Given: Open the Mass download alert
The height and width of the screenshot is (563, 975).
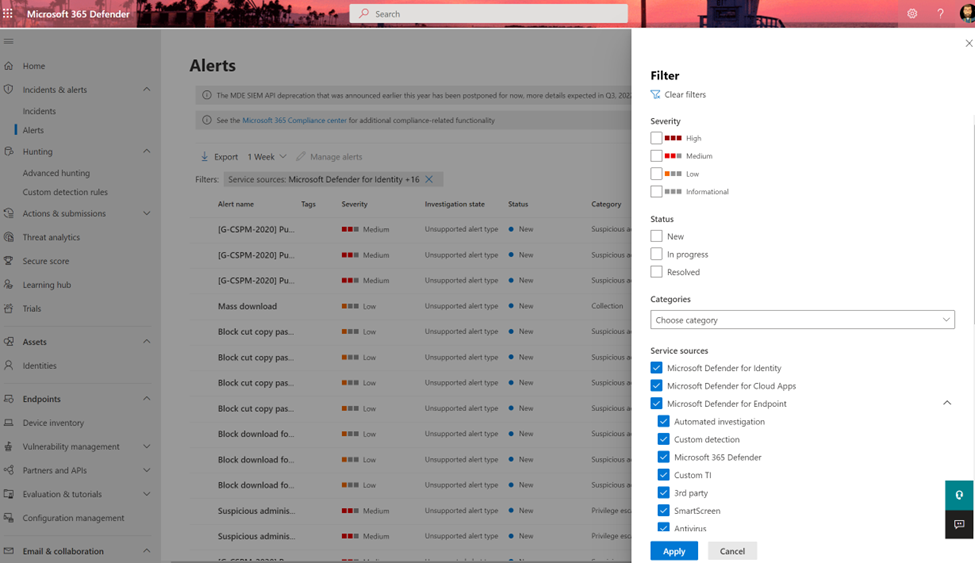Looking at the screenshot, I should tap(247, 306).
